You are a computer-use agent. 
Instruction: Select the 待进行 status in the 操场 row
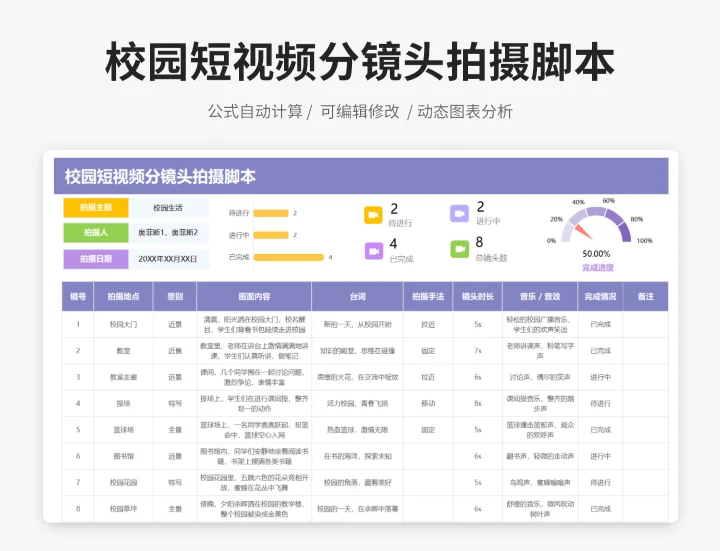tap(600, 403)
